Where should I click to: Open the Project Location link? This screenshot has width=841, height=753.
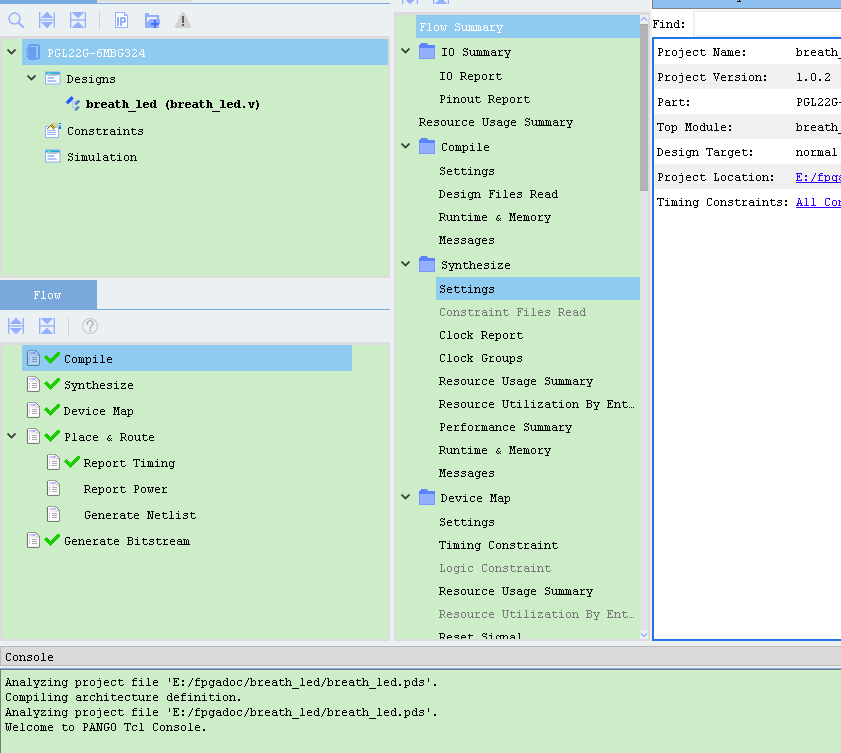818,177
